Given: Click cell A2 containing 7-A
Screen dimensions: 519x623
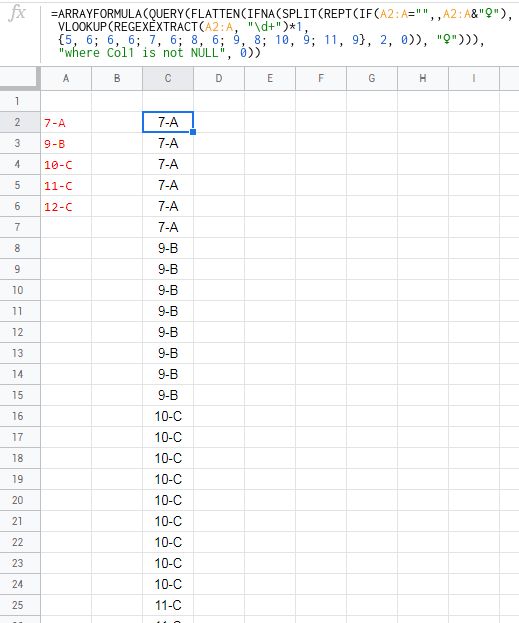Looking at the screenshot, I should point(66,122).
